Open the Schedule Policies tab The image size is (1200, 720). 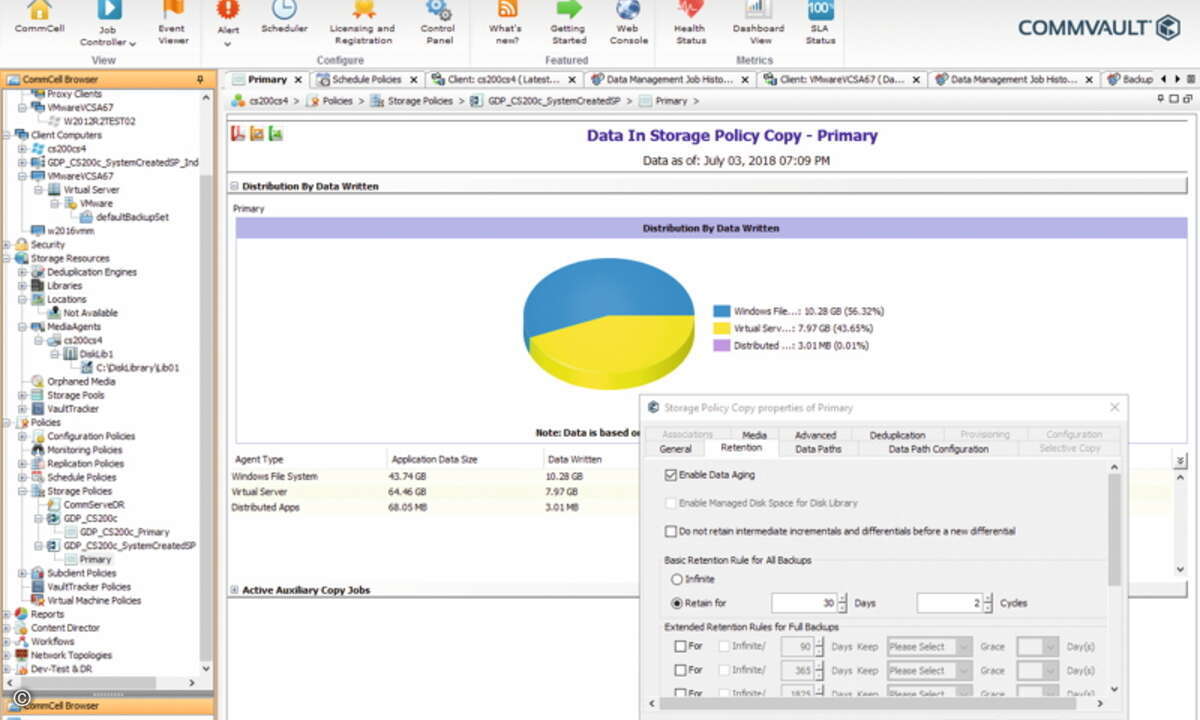point(366,79)
